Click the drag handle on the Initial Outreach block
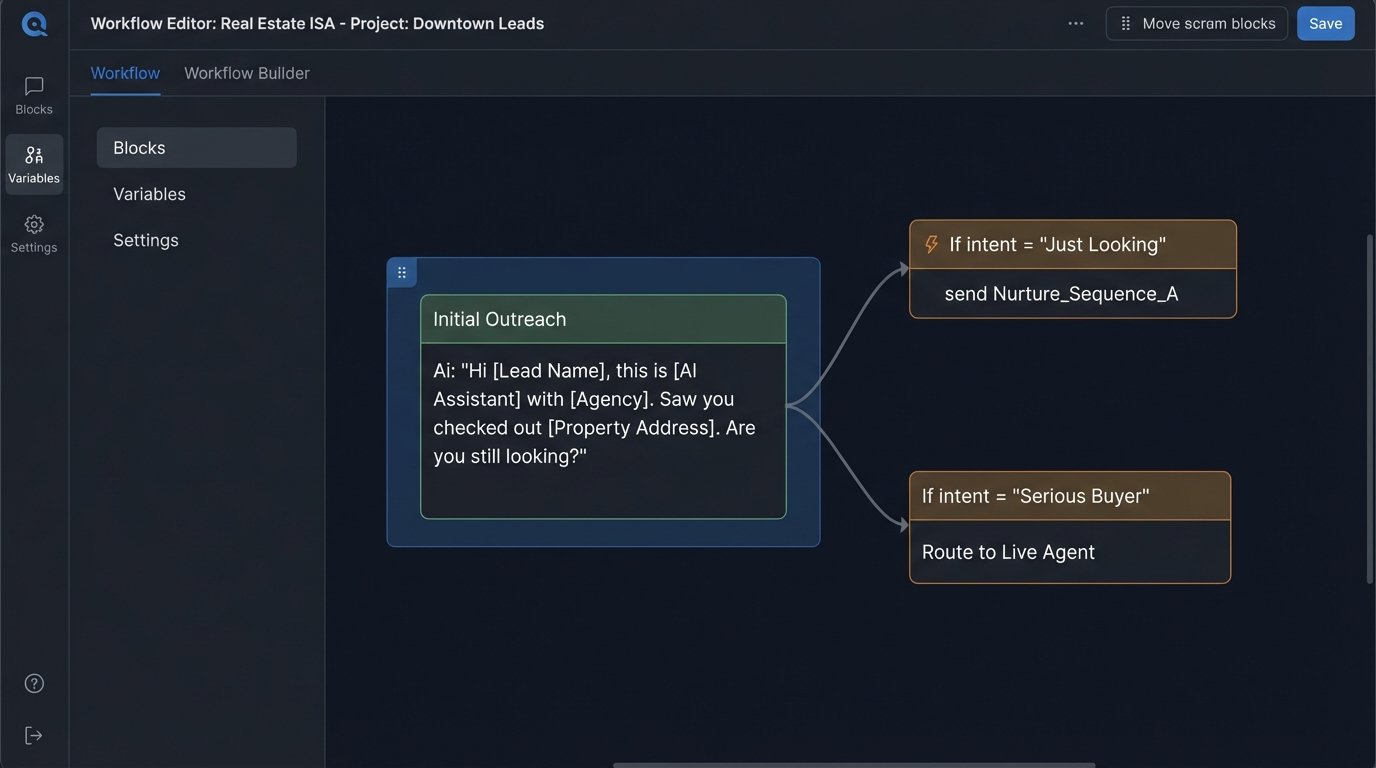1376x768 pixels. 400,271
